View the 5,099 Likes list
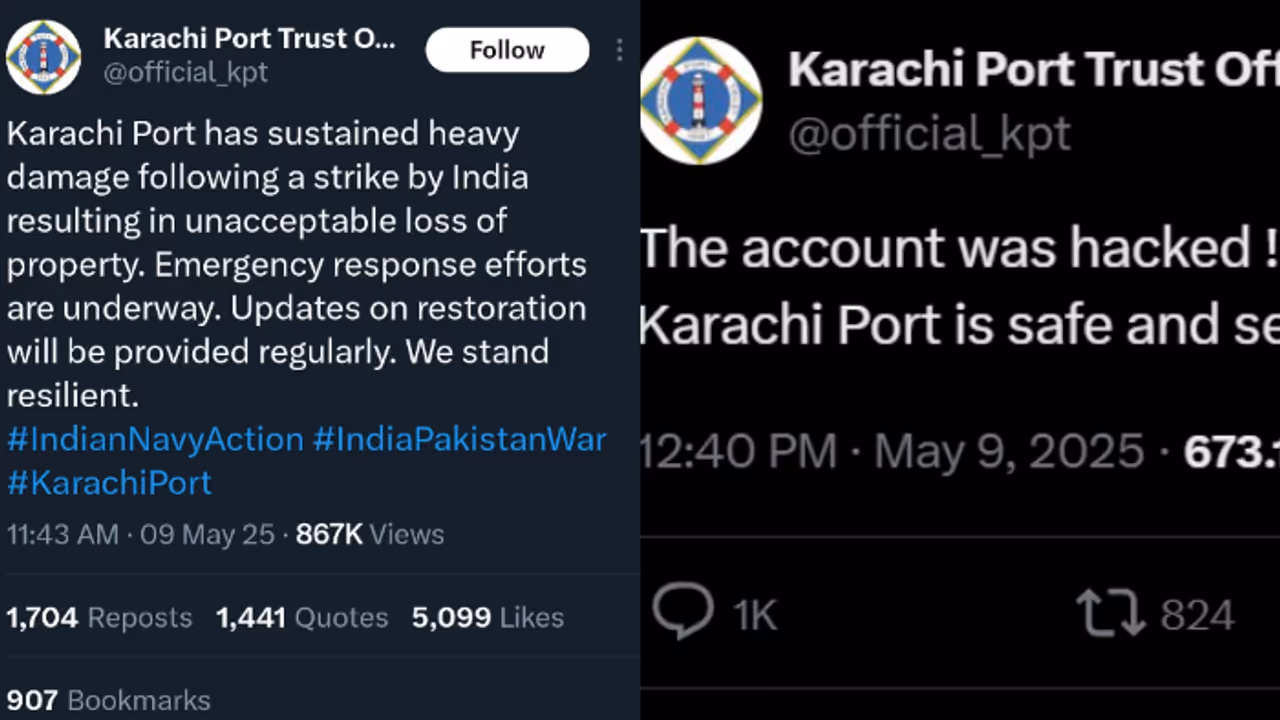 [x=487, y=617]
